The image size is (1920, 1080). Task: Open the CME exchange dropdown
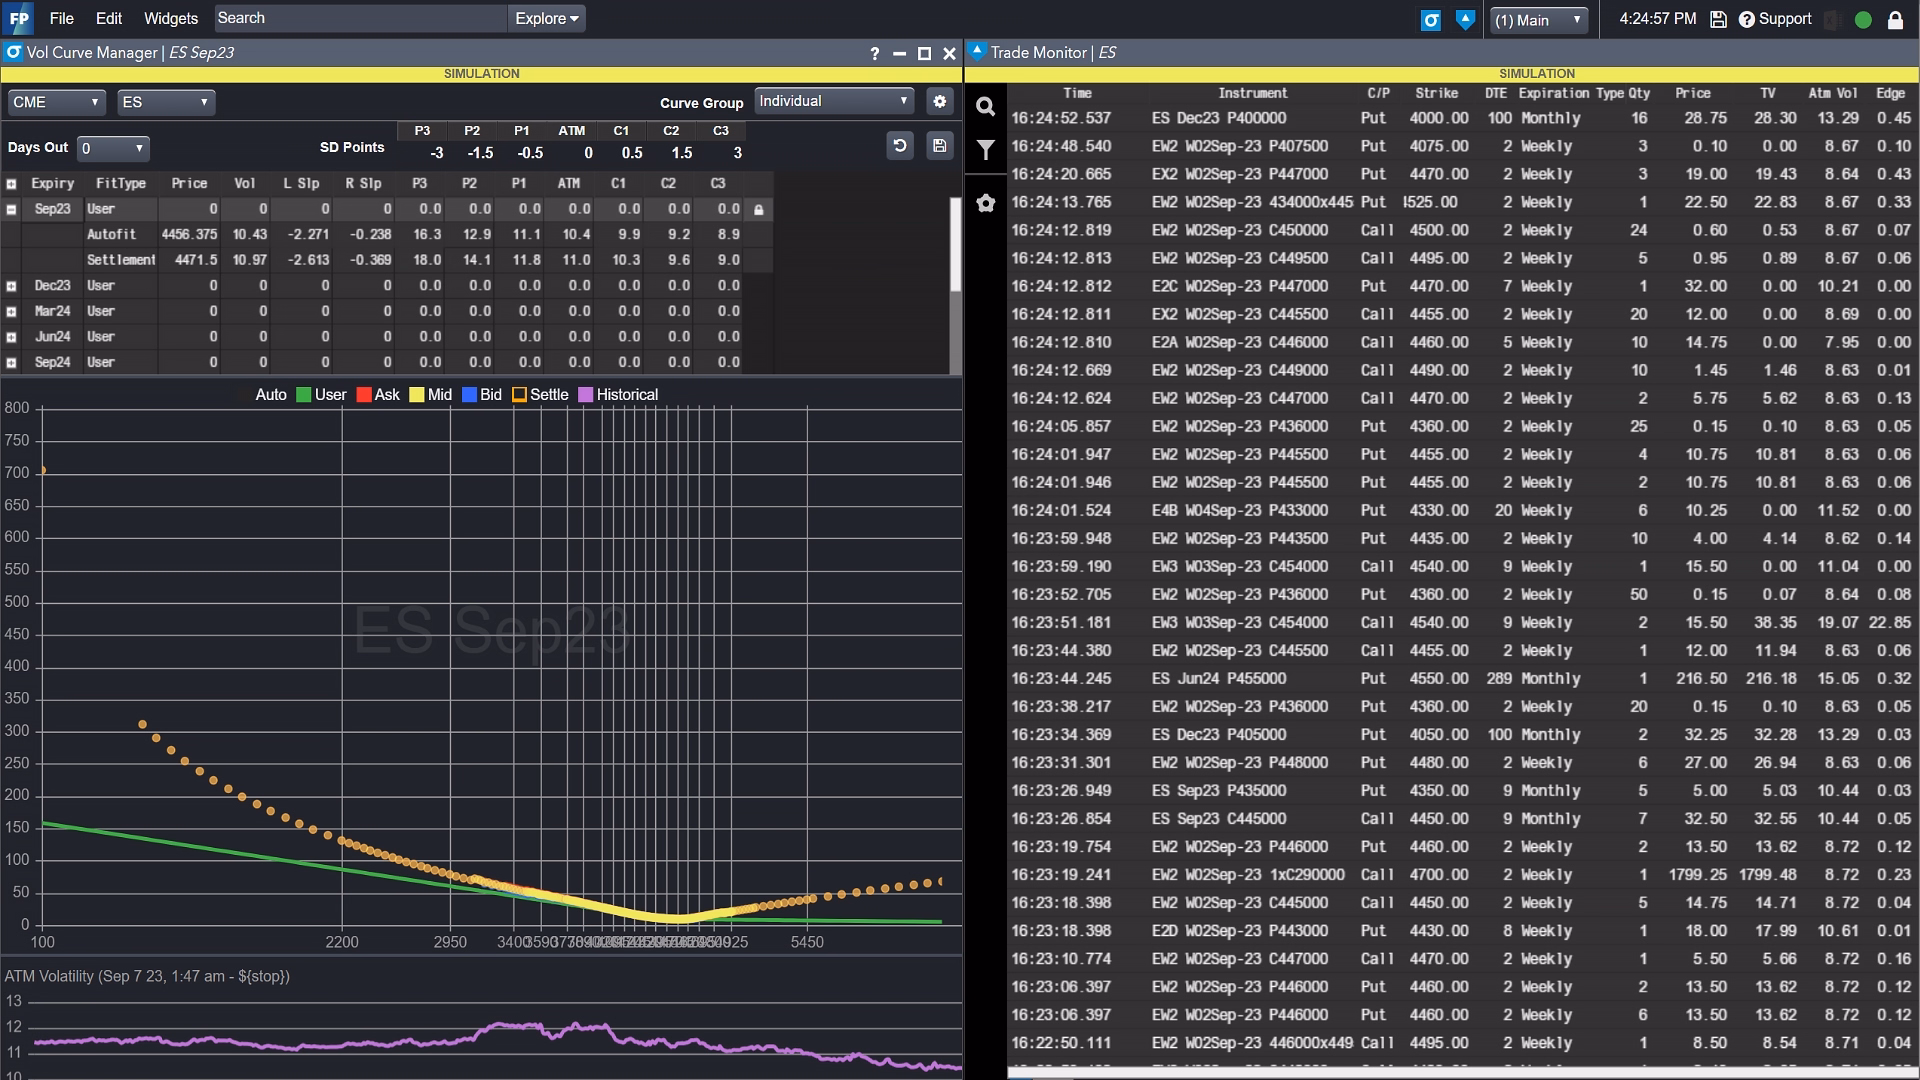point(56,102)
